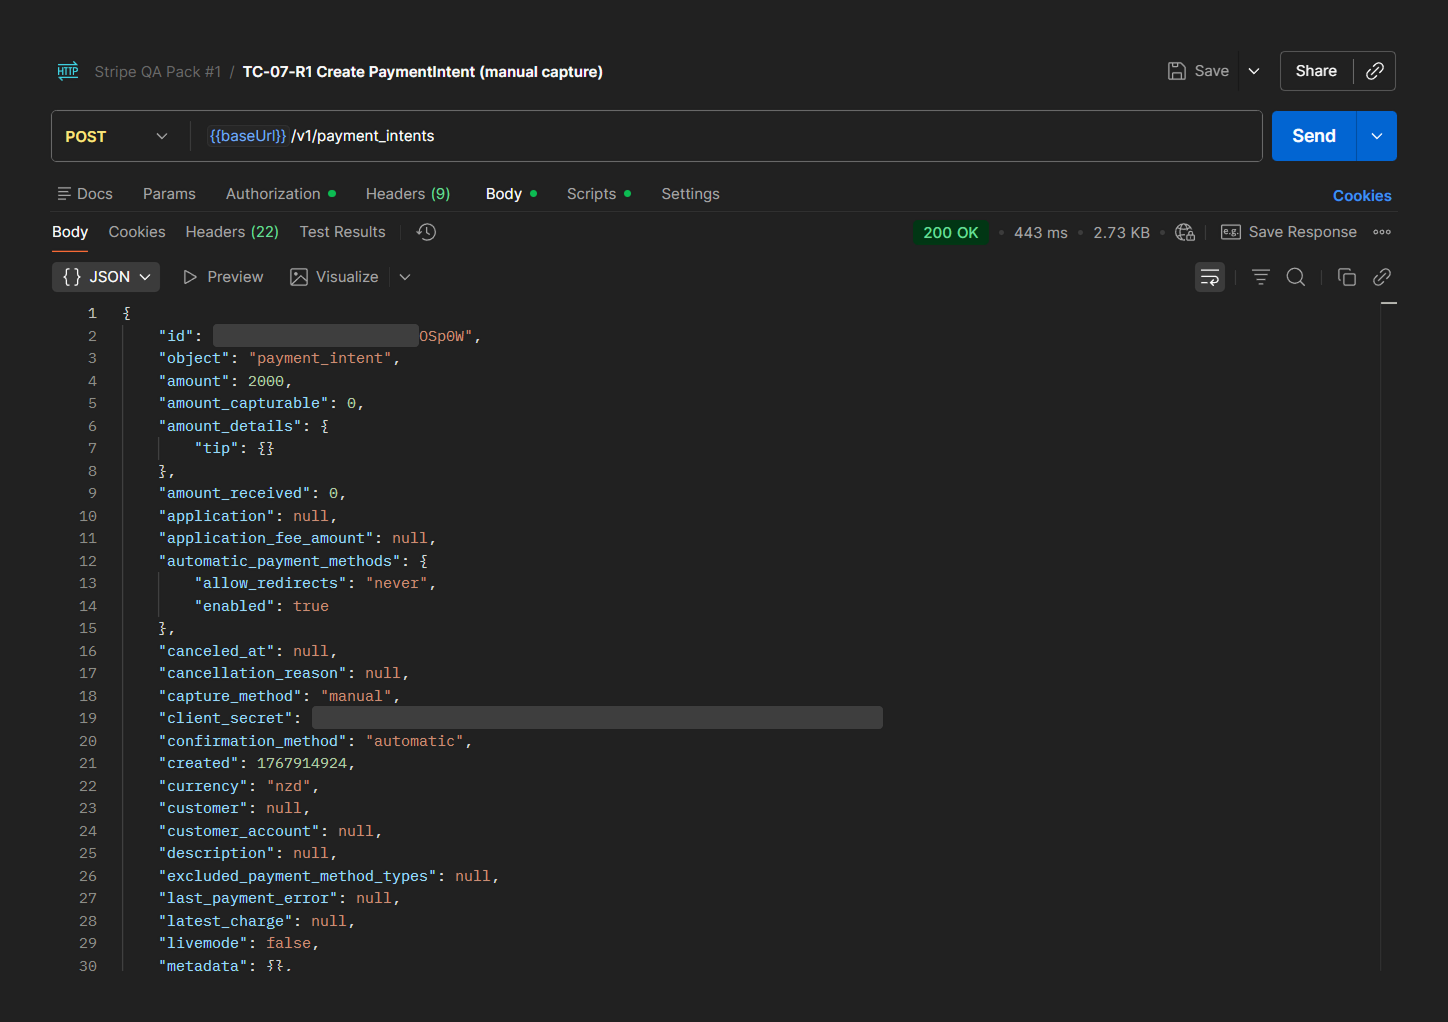Open the POST method dropdown
The image size is (1448, 1022).
point(116,136)
